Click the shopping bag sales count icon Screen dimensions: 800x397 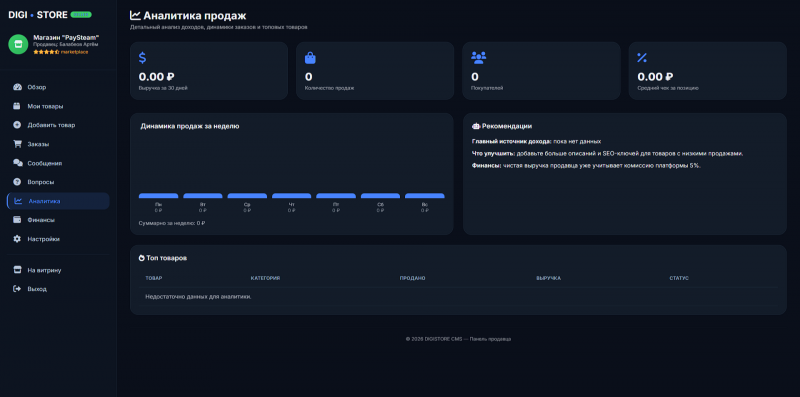click(310, 58)
